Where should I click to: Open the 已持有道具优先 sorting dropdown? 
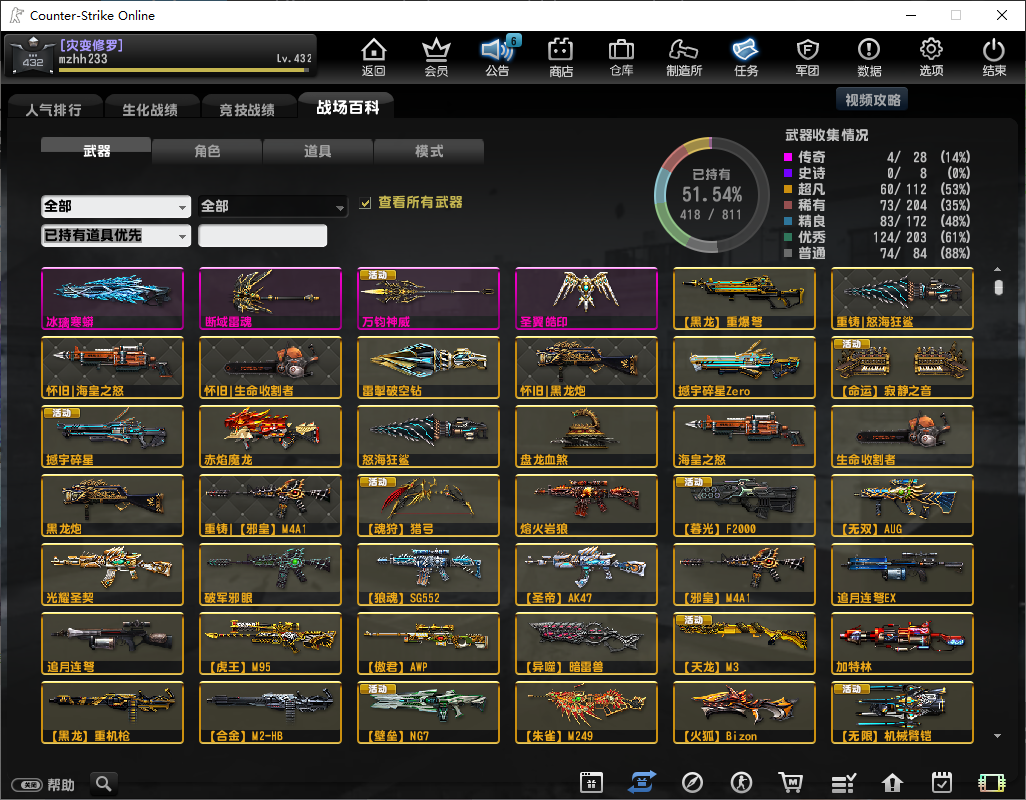click(x=115, y=235)
